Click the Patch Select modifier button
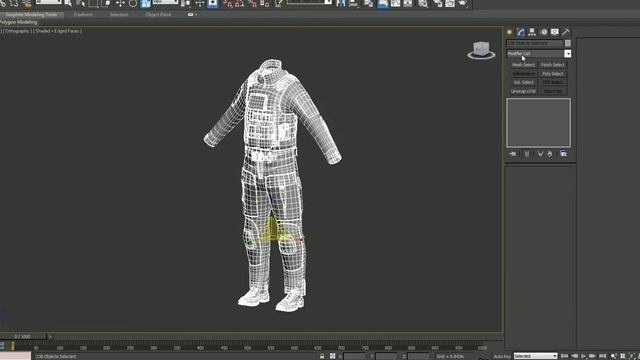 (553, 65)
